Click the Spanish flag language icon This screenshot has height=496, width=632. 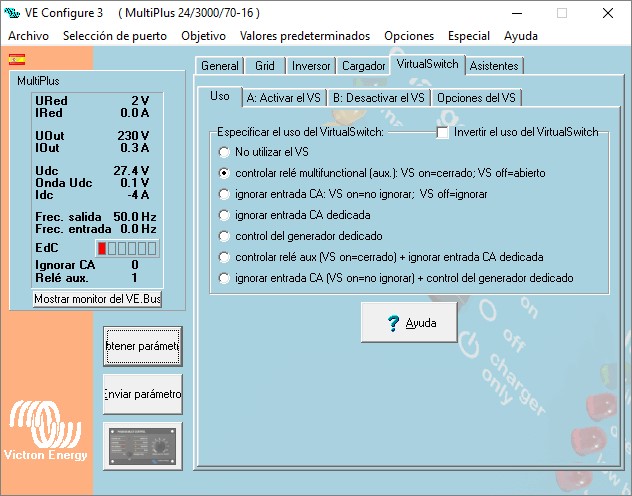17,60
